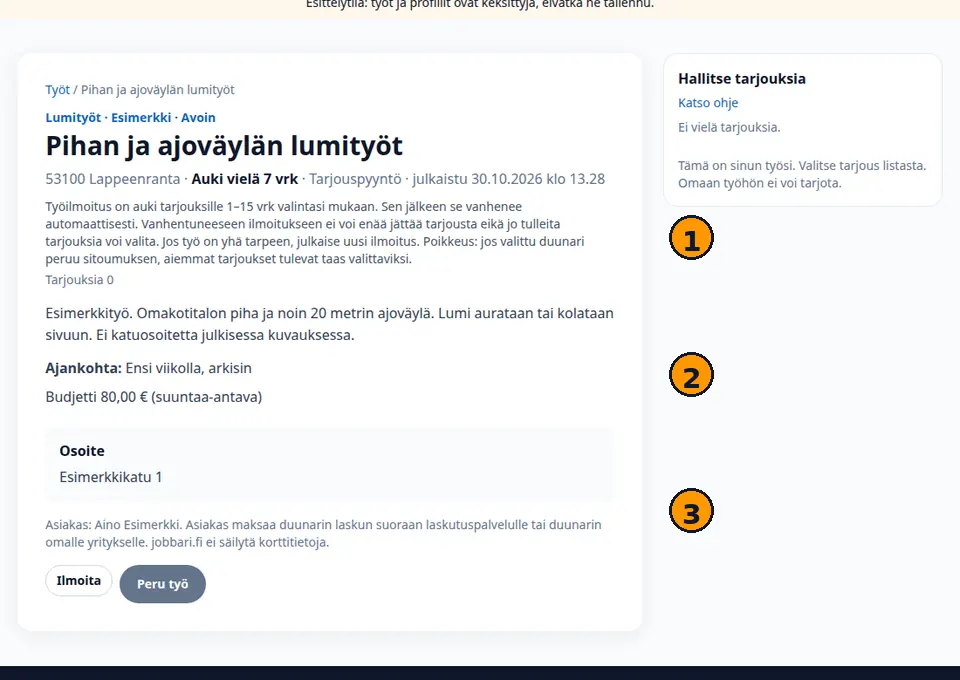
Task: Click the address Esimerkkikatu 1
Action: pos(111,477)
